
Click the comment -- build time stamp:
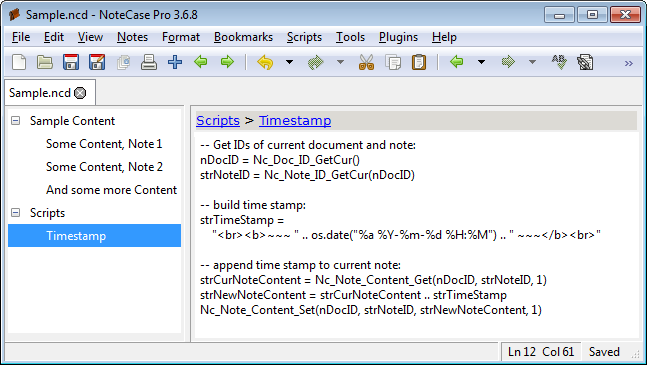[x=253, y=205]
